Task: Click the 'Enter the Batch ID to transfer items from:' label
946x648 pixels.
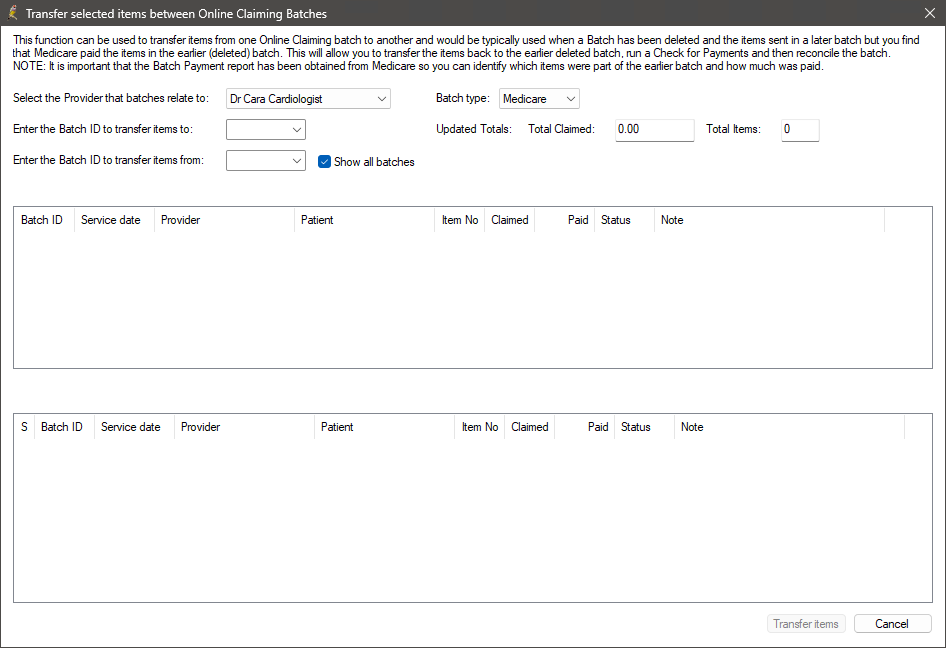Action: tap(109, 160)
